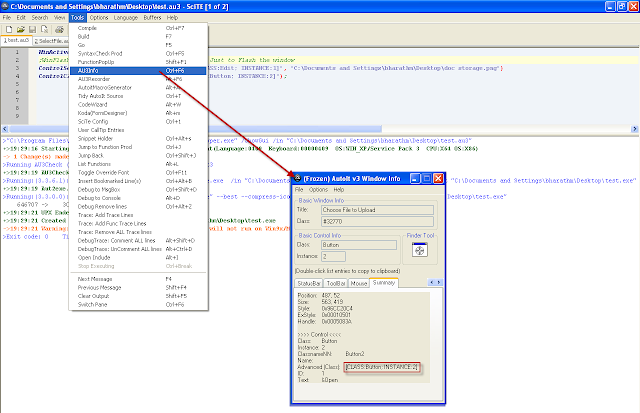Choose SyntaxCheck Prod in Tools menu
Image resolution: width=640 pixels, height=413 pixels.
tap(138, 53)
